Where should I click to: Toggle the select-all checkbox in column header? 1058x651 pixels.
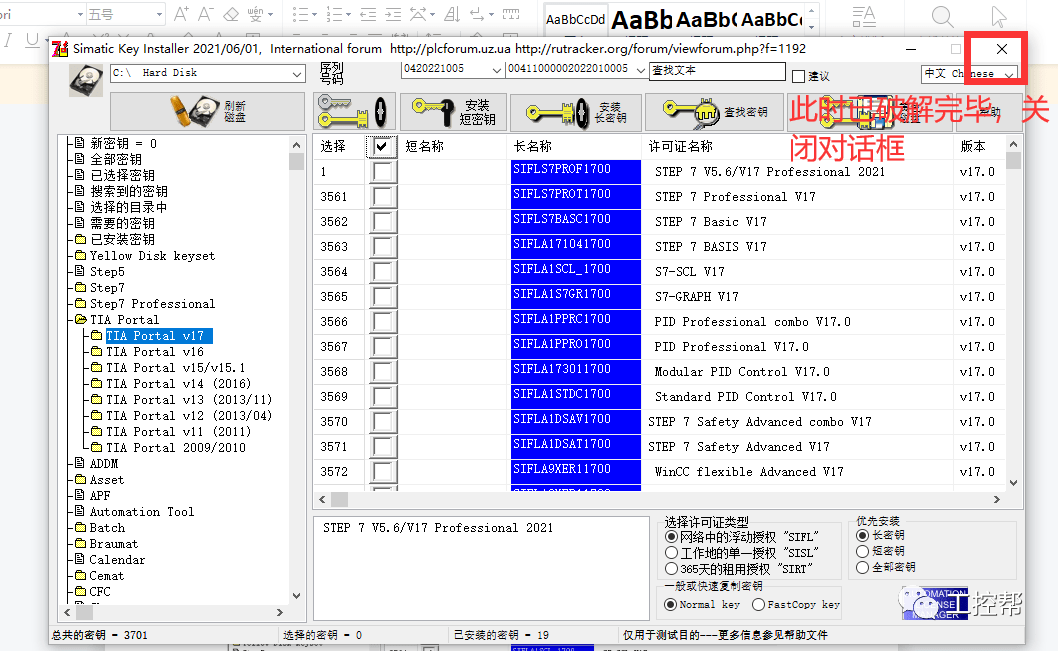pos(382,146)
